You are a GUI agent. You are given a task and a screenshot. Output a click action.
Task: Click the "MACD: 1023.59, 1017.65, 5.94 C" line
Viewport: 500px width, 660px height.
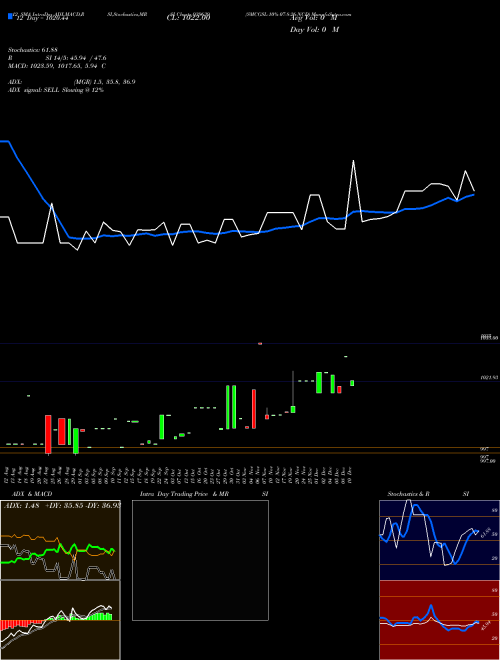coord(57,66)
